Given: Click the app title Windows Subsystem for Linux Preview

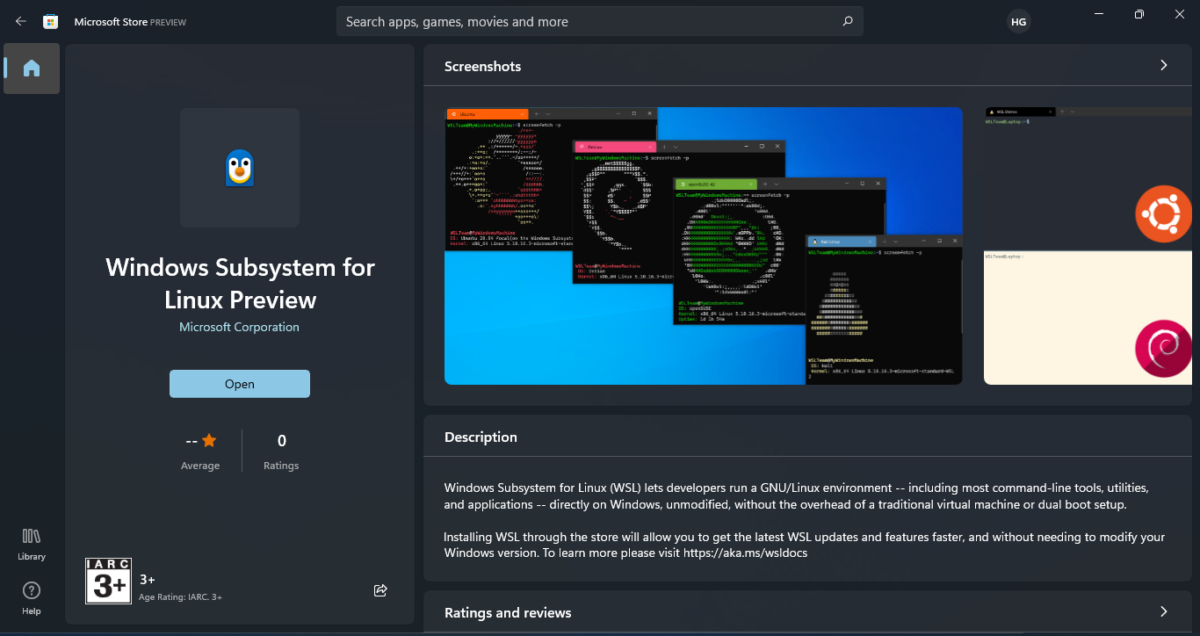Looking at the screenshot, I should pyautogui.click(x=240, y=283).
